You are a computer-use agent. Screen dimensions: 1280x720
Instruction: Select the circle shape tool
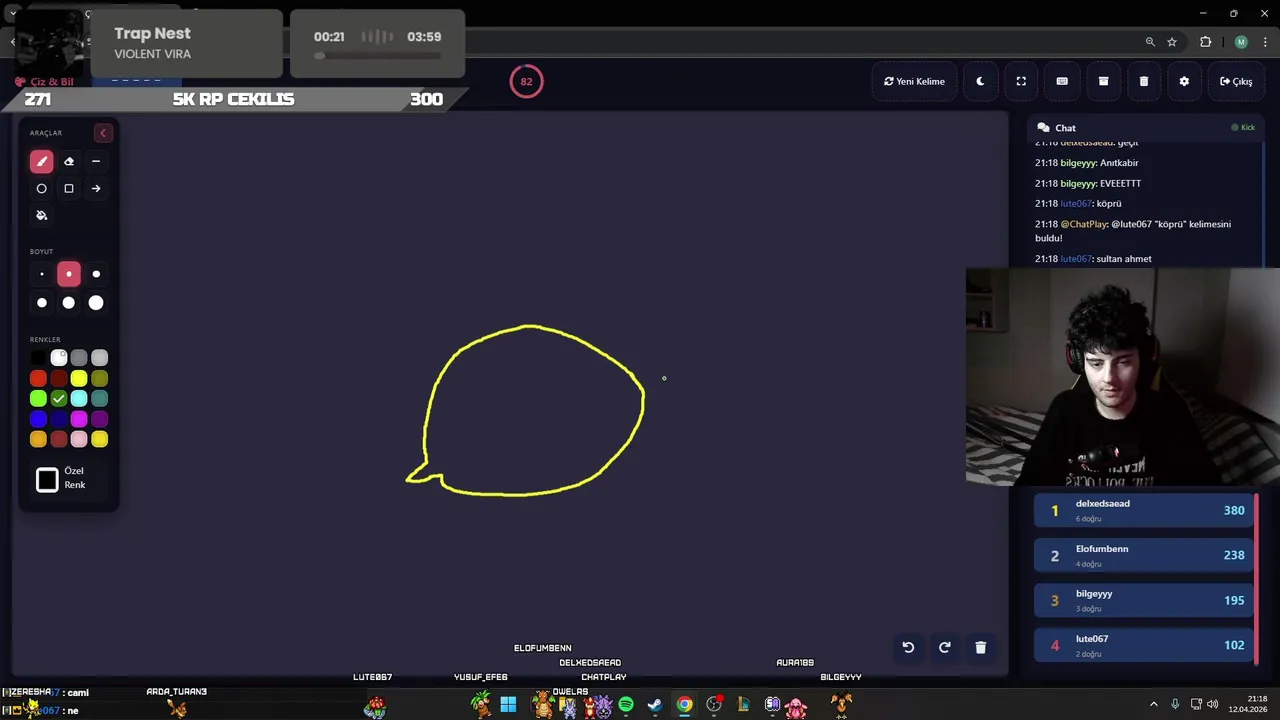pos(41,188)
